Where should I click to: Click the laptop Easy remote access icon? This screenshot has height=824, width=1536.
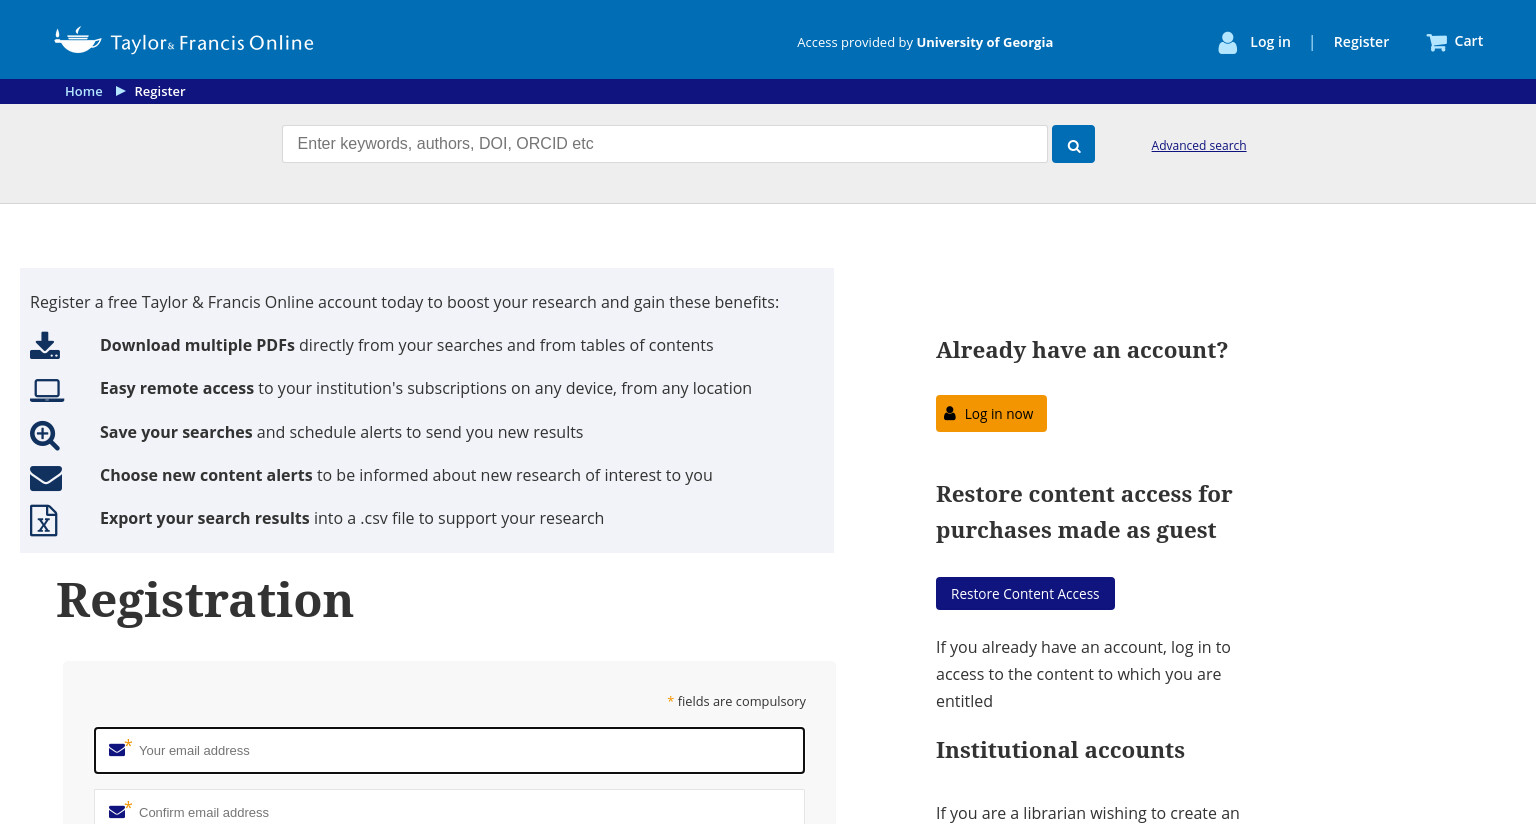pyautogui.click(x=47, y=390)
